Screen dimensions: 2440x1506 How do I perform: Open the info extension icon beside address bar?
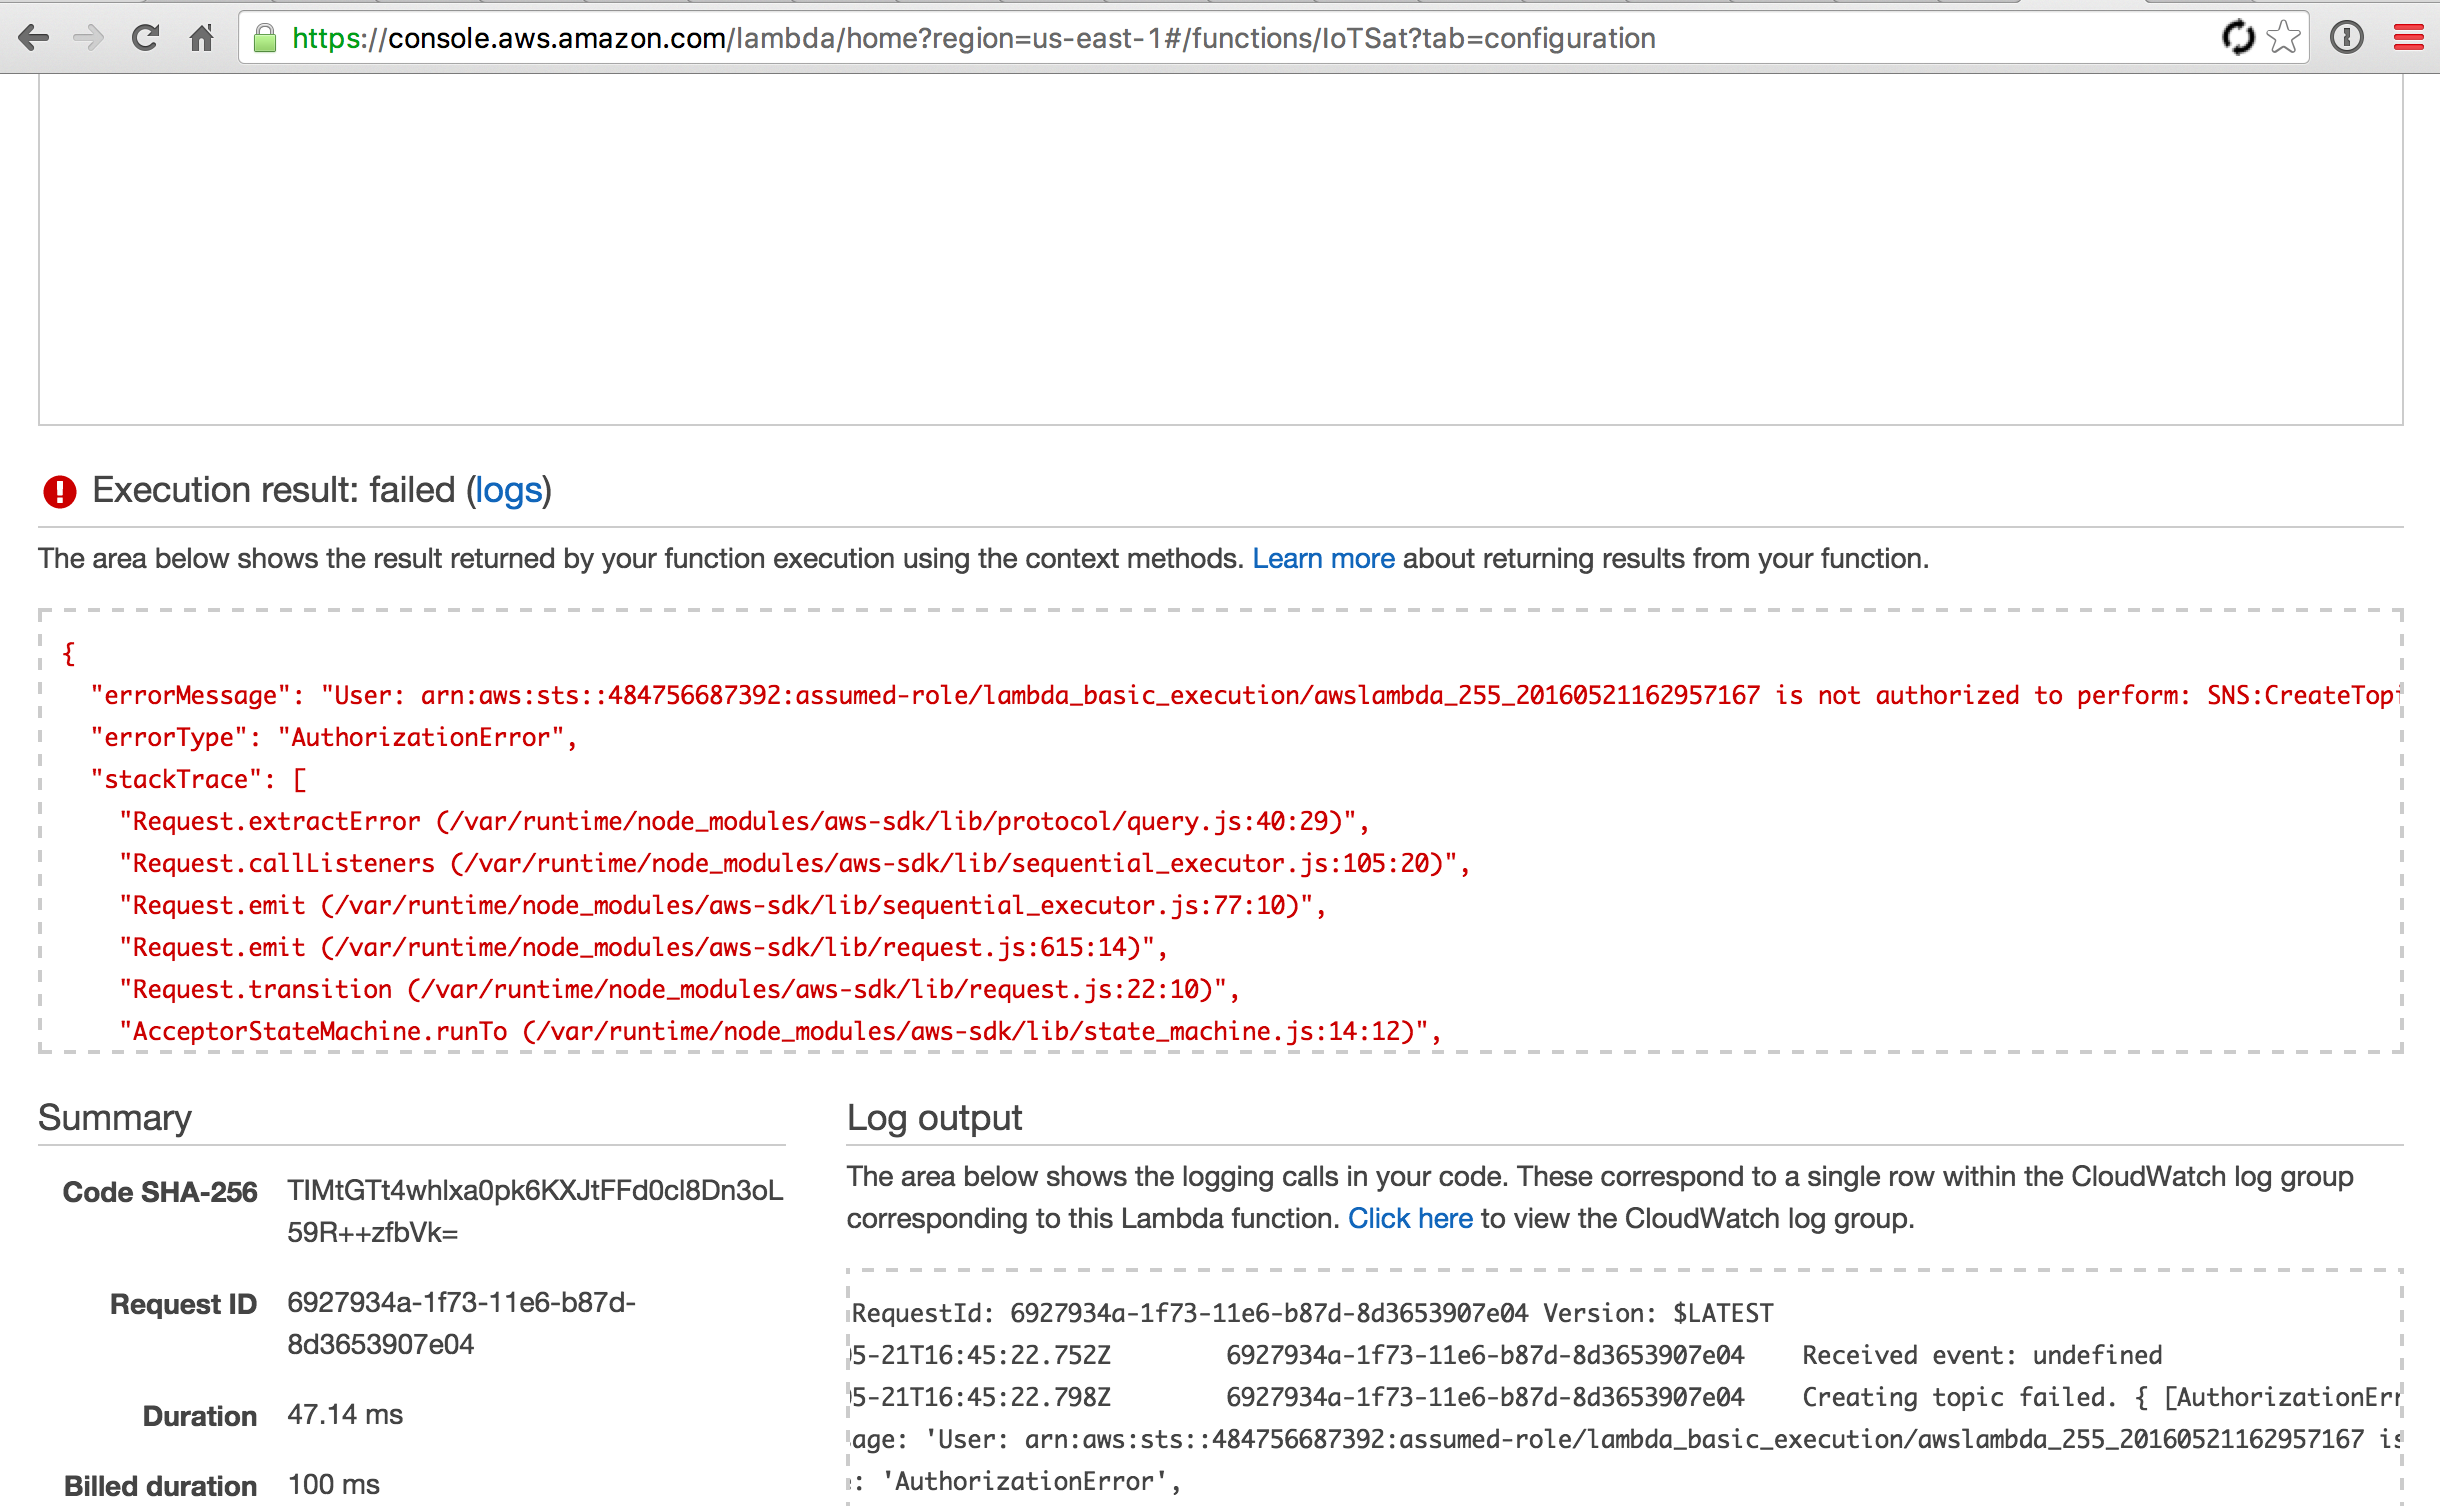[2346, 38]
